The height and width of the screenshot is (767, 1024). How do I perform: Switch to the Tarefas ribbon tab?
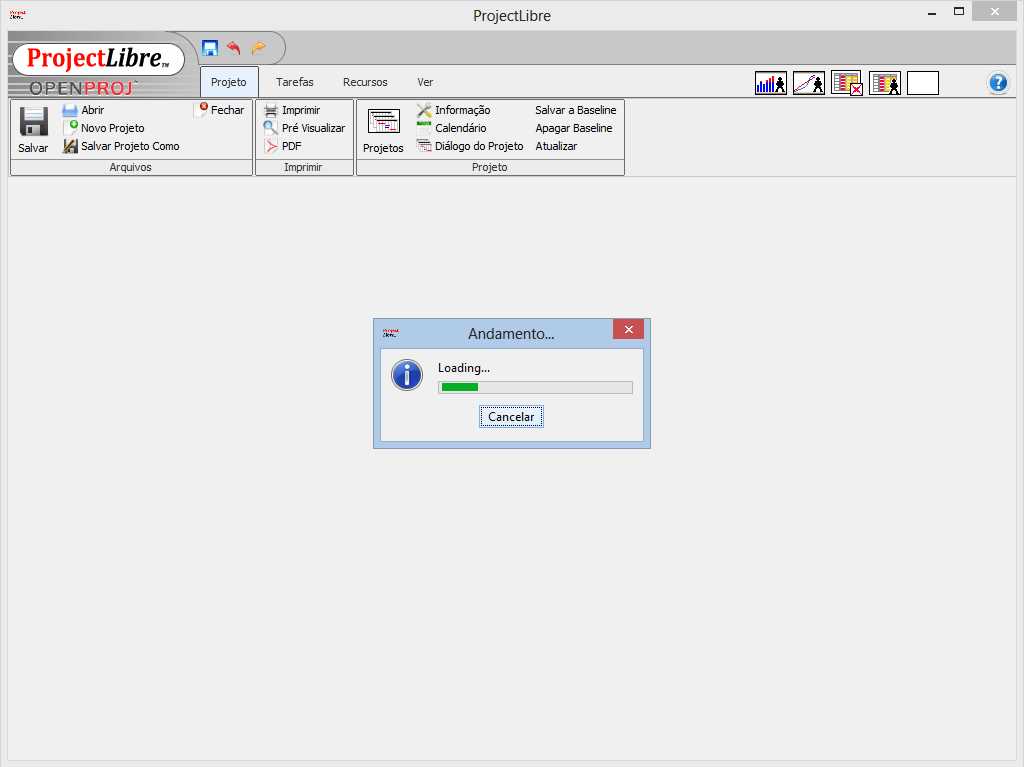pos(295,82)
